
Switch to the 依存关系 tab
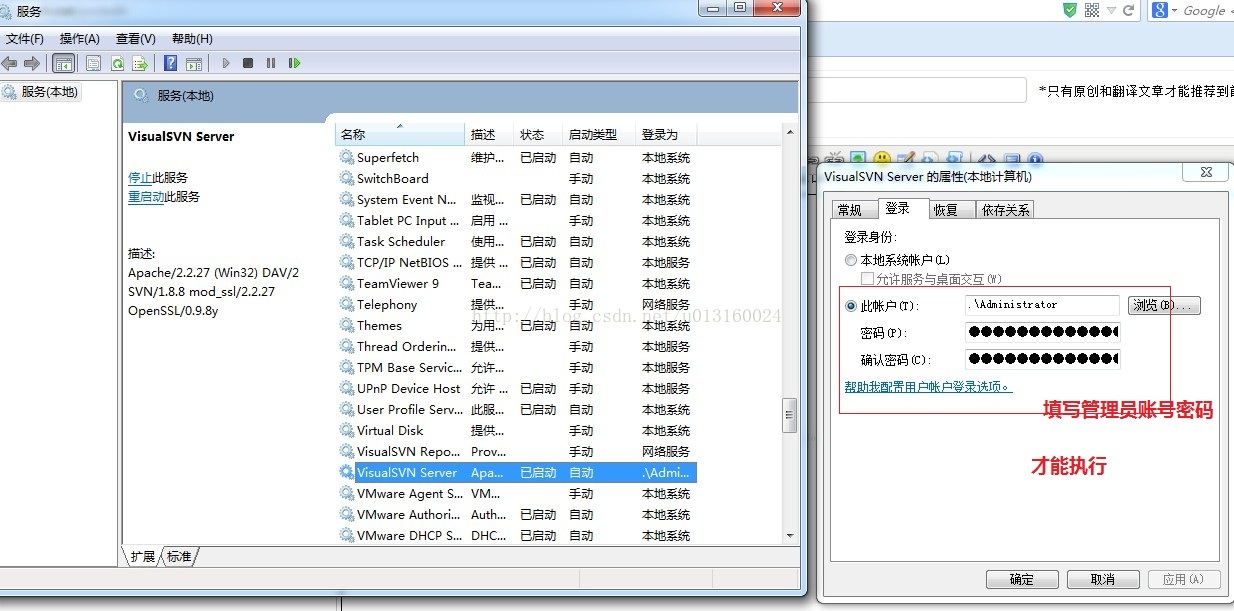tap(1006, 210)
